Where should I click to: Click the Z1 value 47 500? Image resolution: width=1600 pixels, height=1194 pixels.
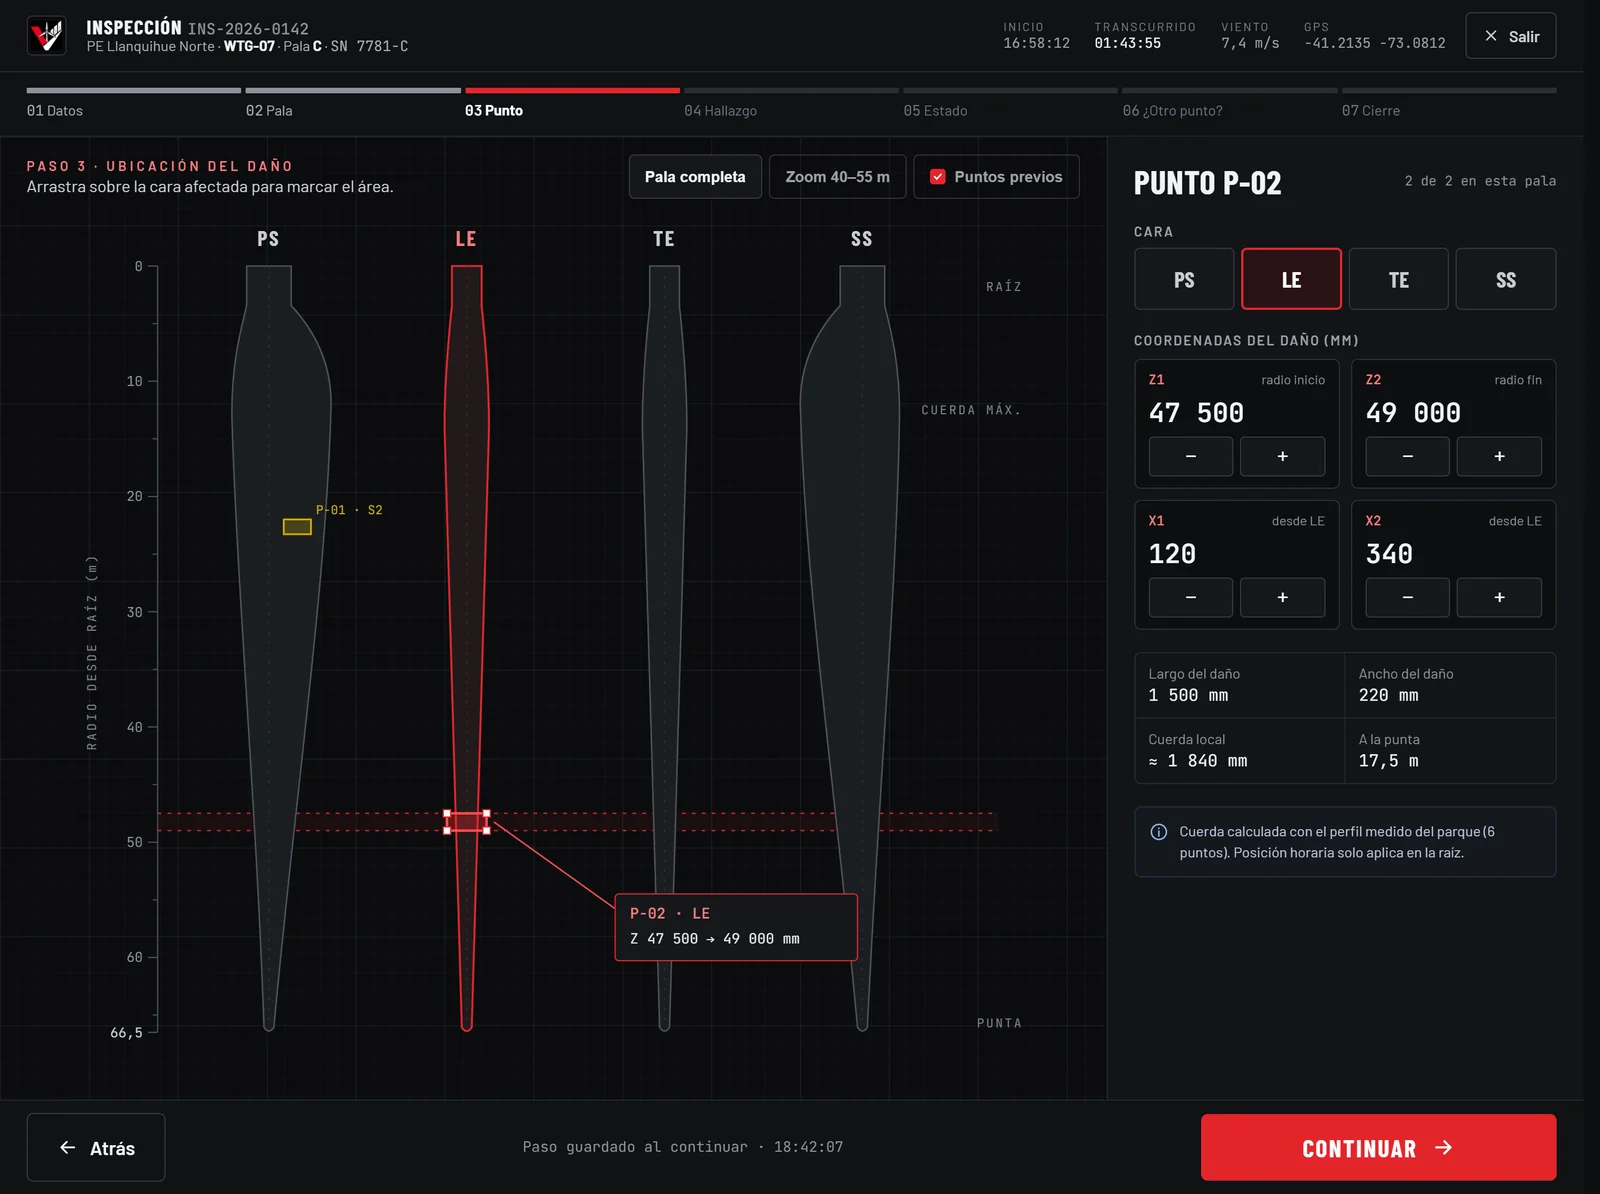point(1196,413)
